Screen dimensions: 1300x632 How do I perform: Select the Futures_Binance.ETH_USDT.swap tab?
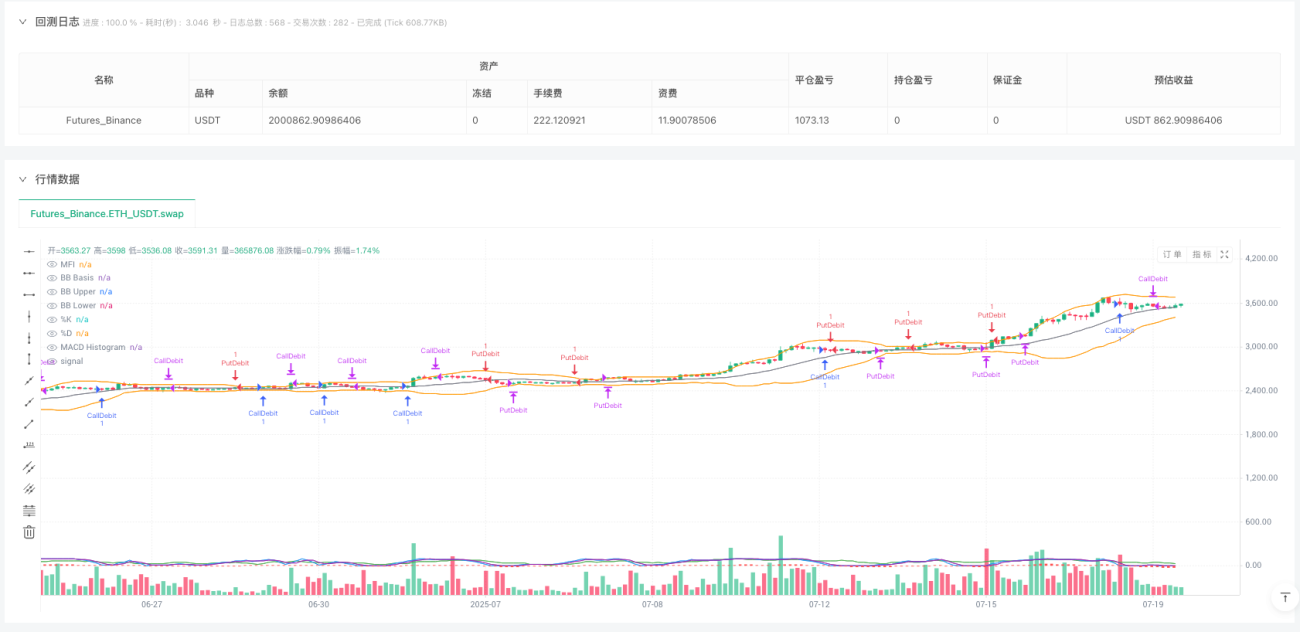pos(107,213)
